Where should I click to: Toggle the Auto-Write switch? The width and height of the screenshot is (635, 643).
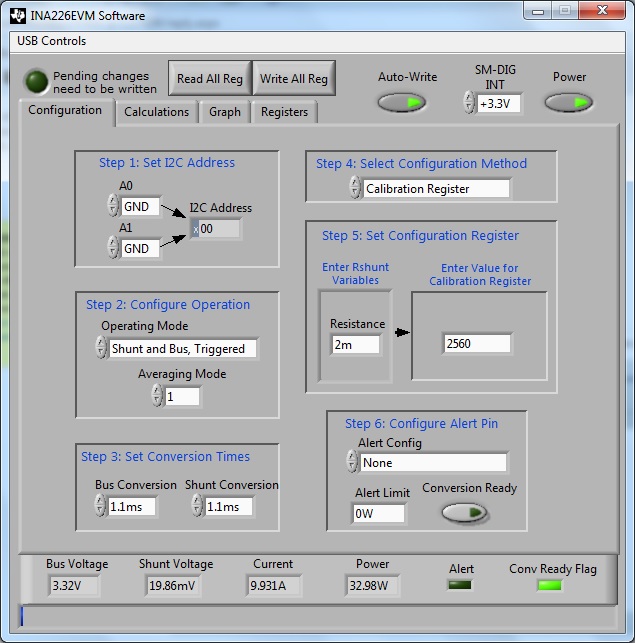point(402,103)
